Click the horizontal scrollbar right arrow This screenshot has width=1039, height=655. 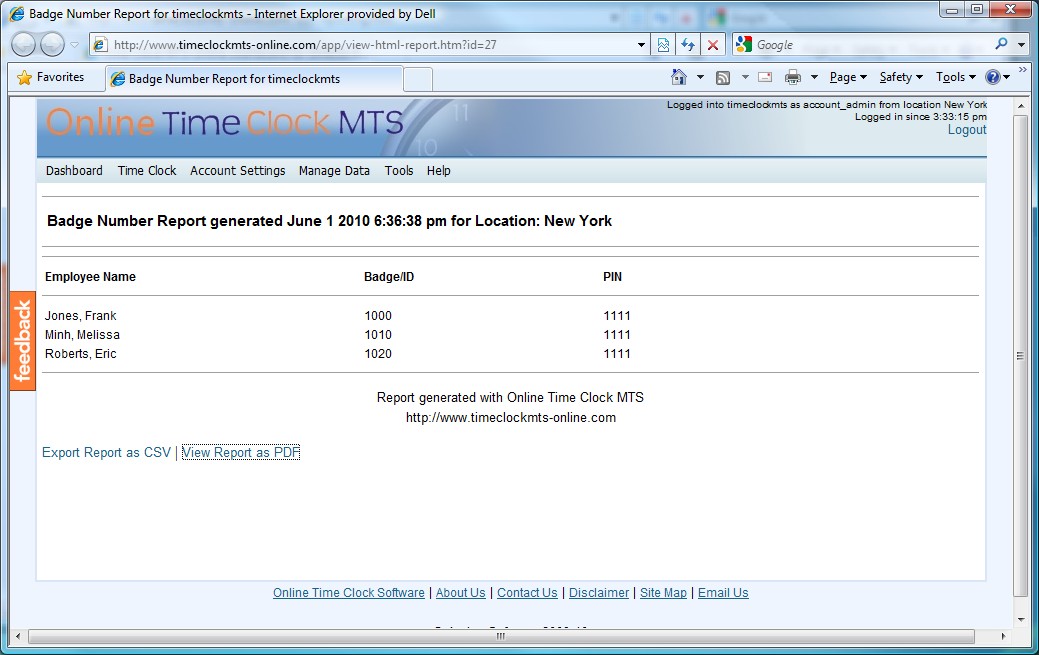[1004, 636]
